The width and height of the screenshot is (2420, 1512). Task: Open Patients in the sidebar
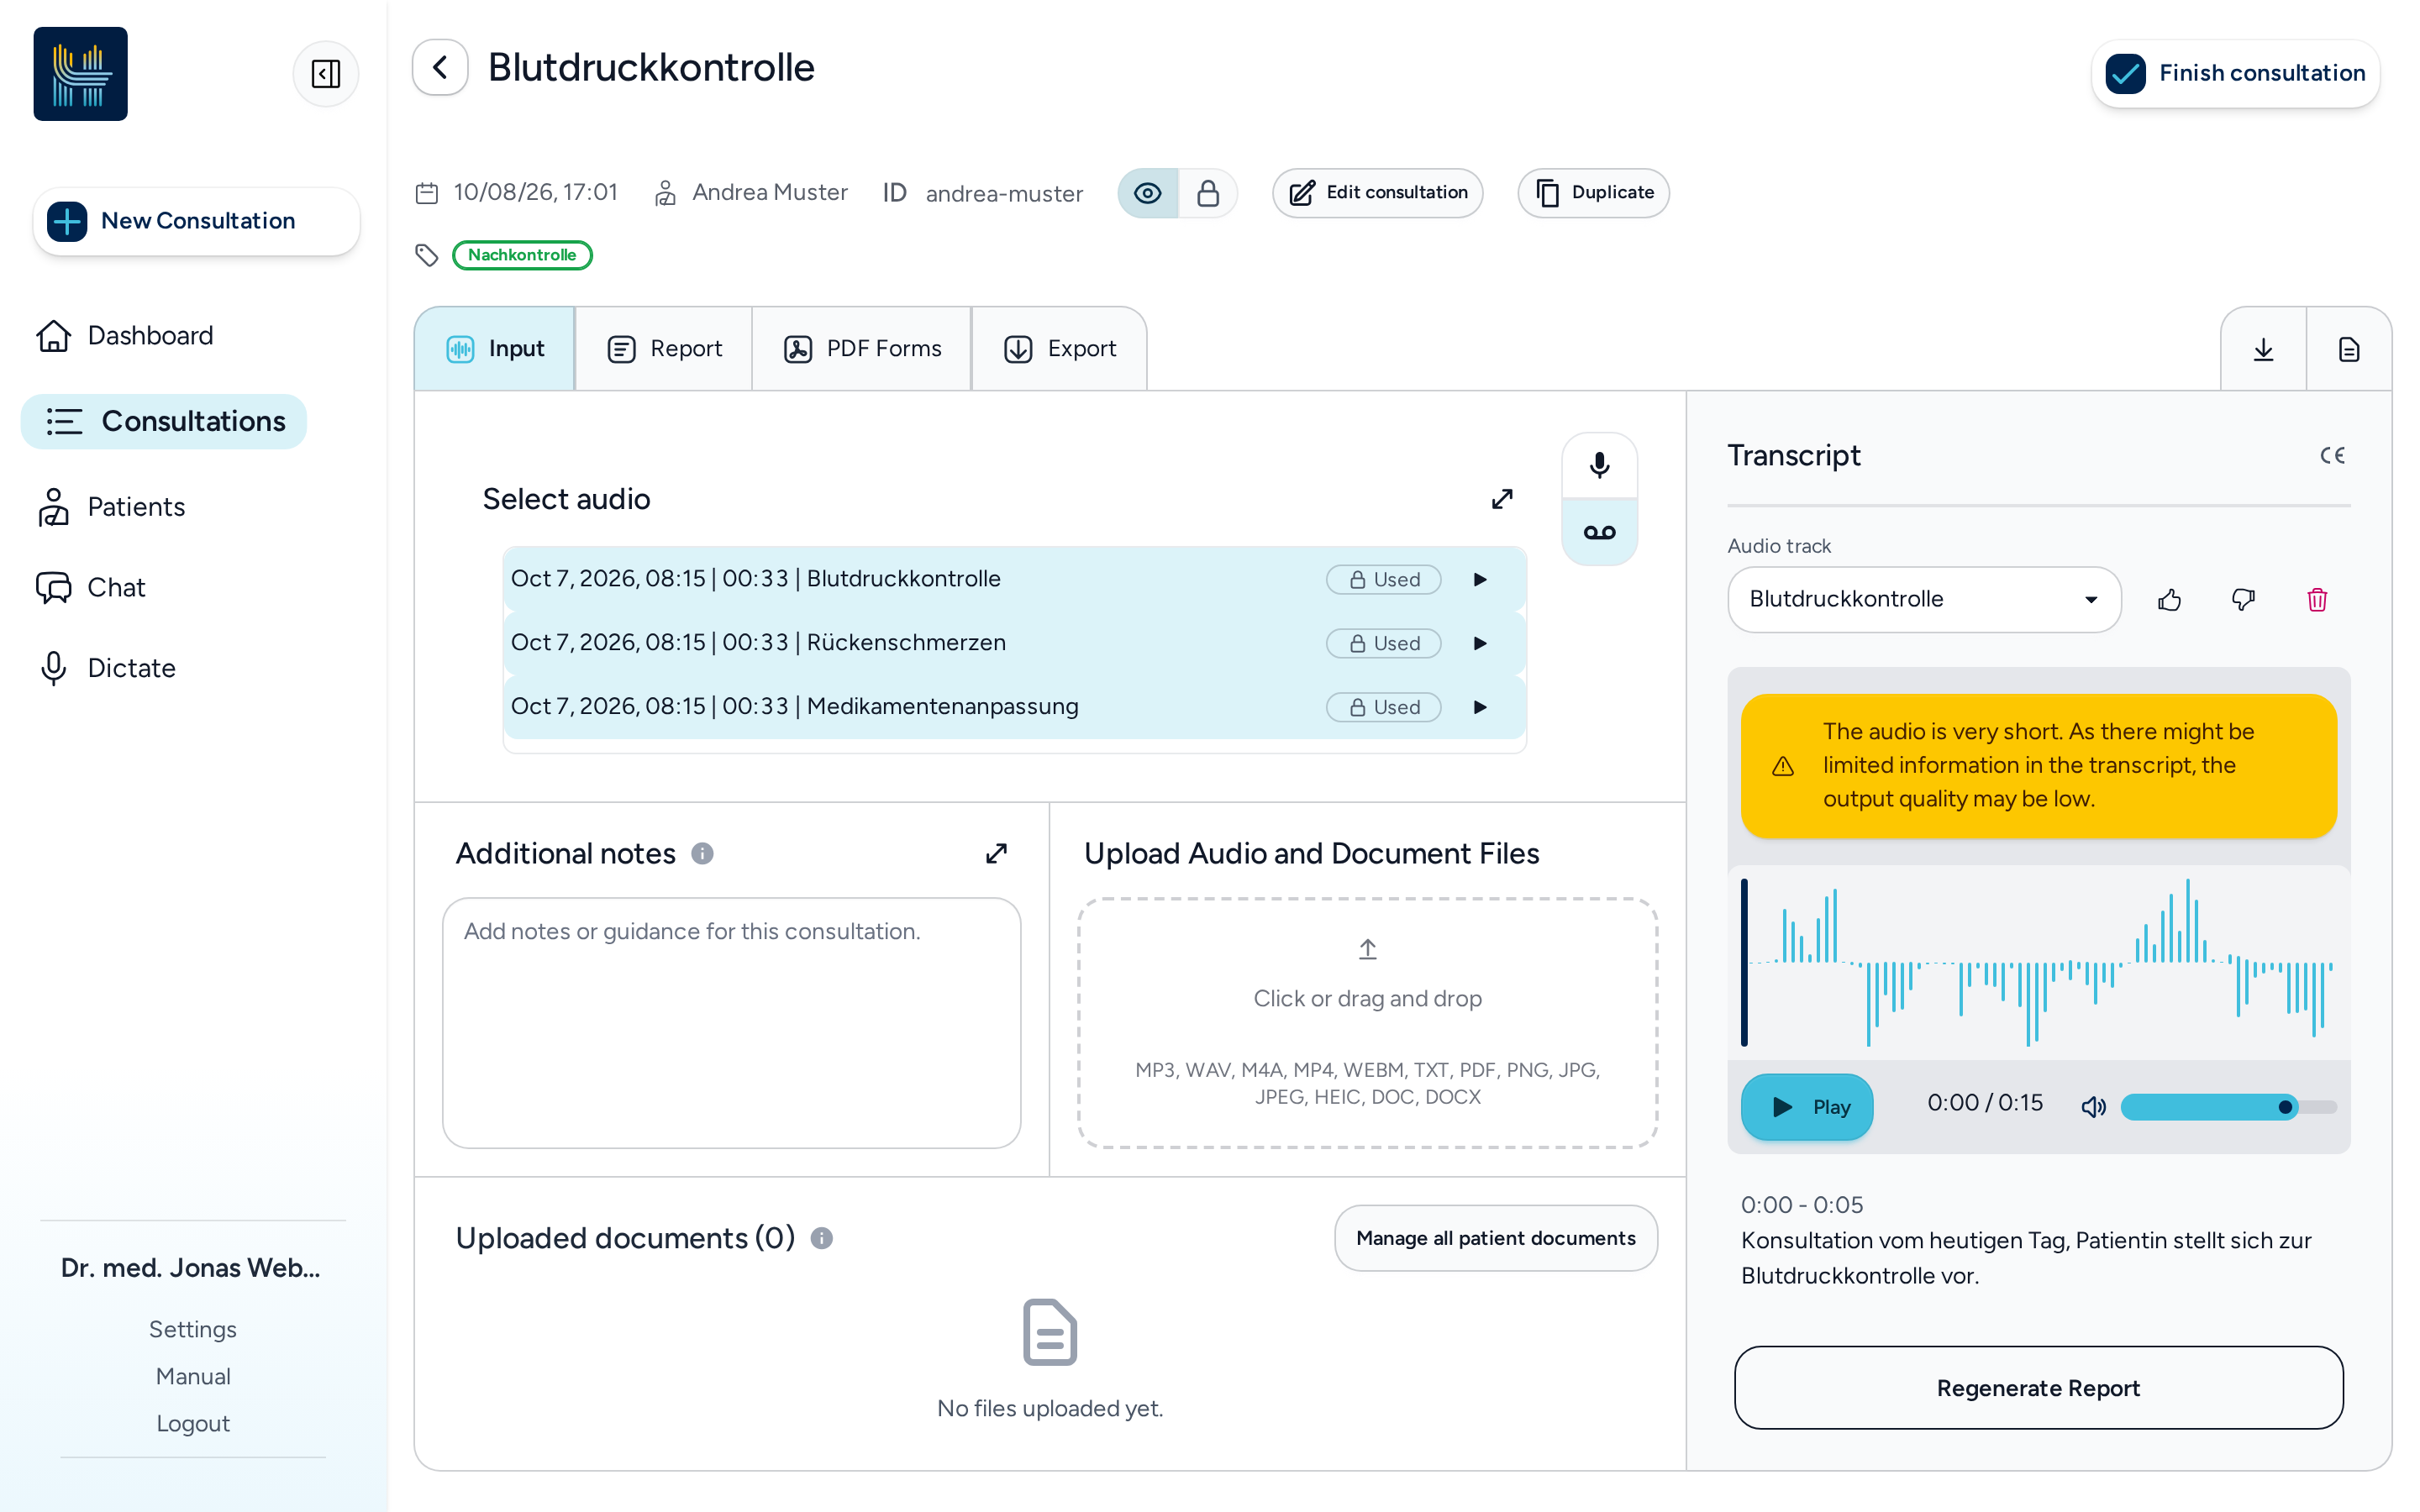click(111, 507)
